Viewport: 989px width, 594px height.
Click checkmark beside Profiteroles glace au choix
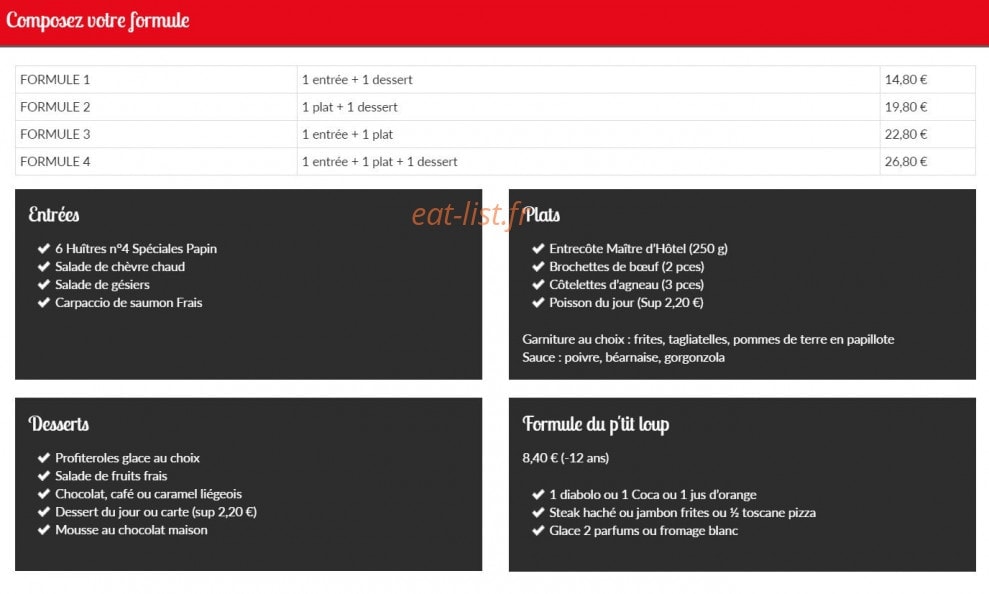(x=44, y=458)
